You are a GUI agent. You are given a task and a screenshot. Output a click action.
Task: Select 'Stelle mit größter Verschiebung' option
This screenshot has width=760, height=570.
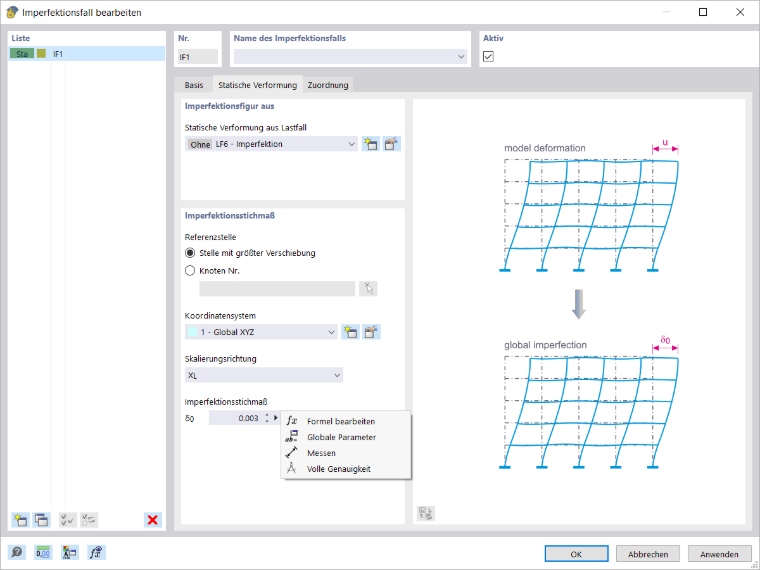190,253
